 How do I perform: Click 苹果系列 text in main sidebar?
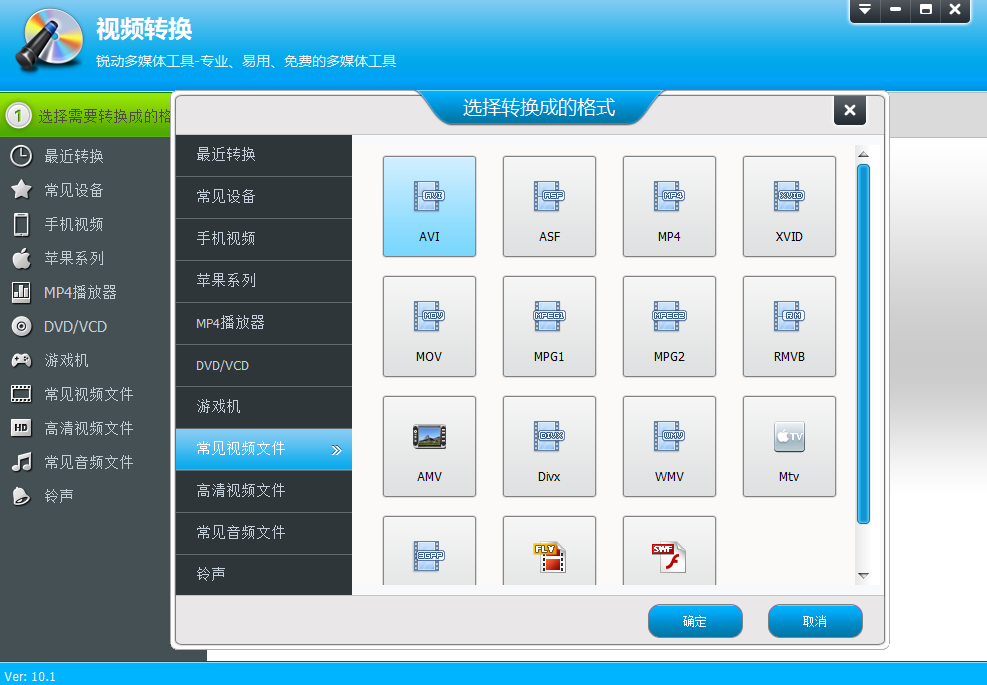click(74, 258)
